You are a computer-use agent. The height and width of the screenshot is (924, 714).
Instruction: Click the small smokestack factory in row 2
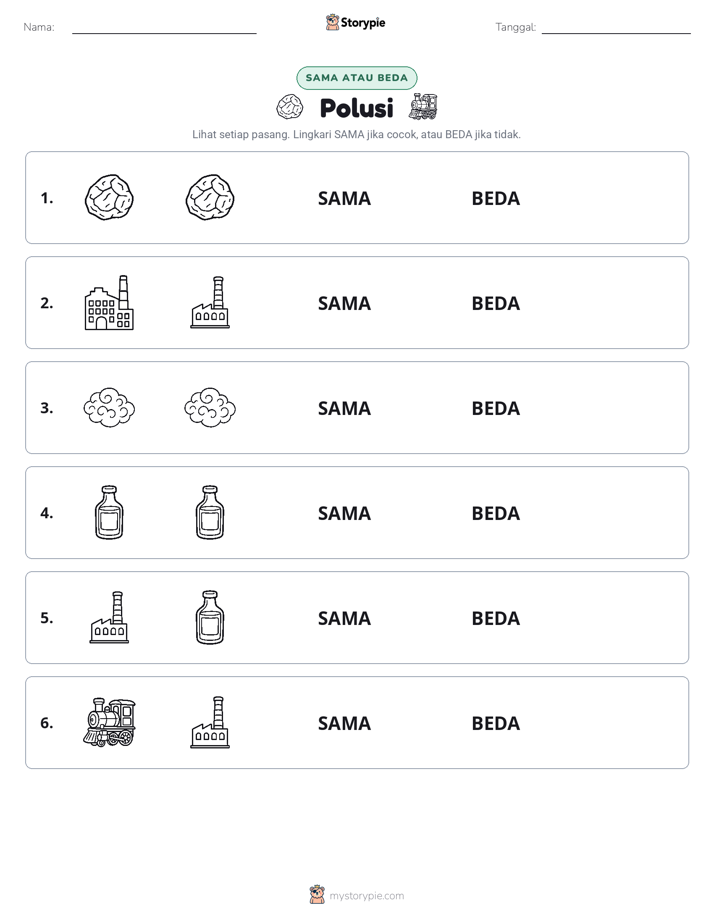[210, 302]
